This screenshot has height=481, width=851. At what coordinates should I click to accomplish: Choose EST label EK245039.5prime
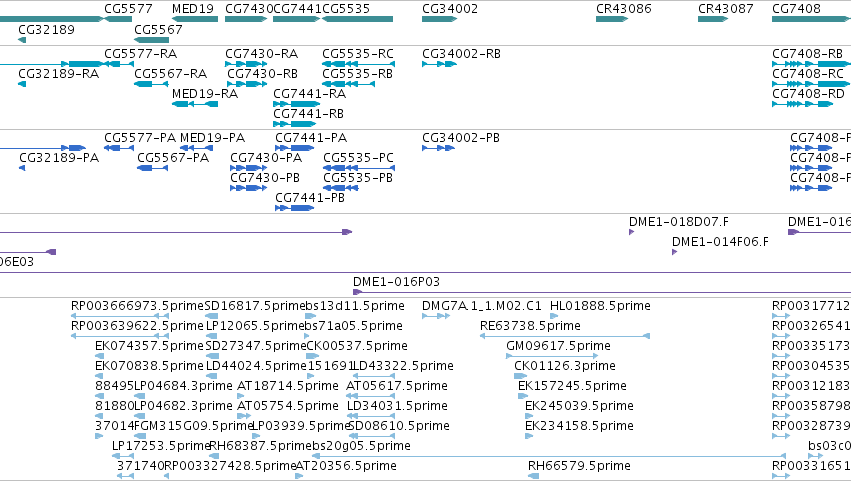pyautogui.click(x=579, y=407)
